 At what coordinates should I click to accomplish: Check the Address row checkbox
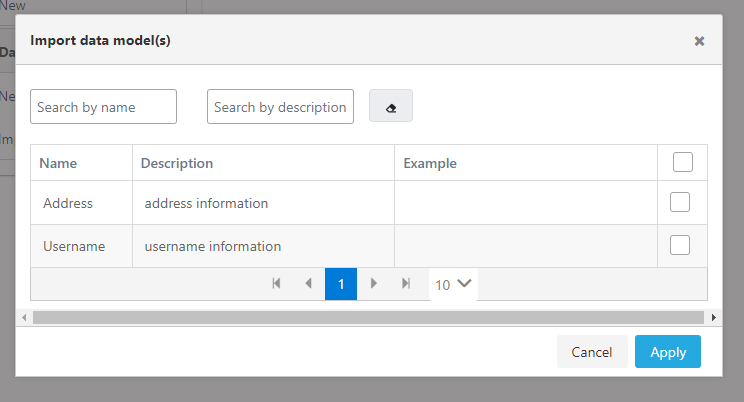[680, 202]
